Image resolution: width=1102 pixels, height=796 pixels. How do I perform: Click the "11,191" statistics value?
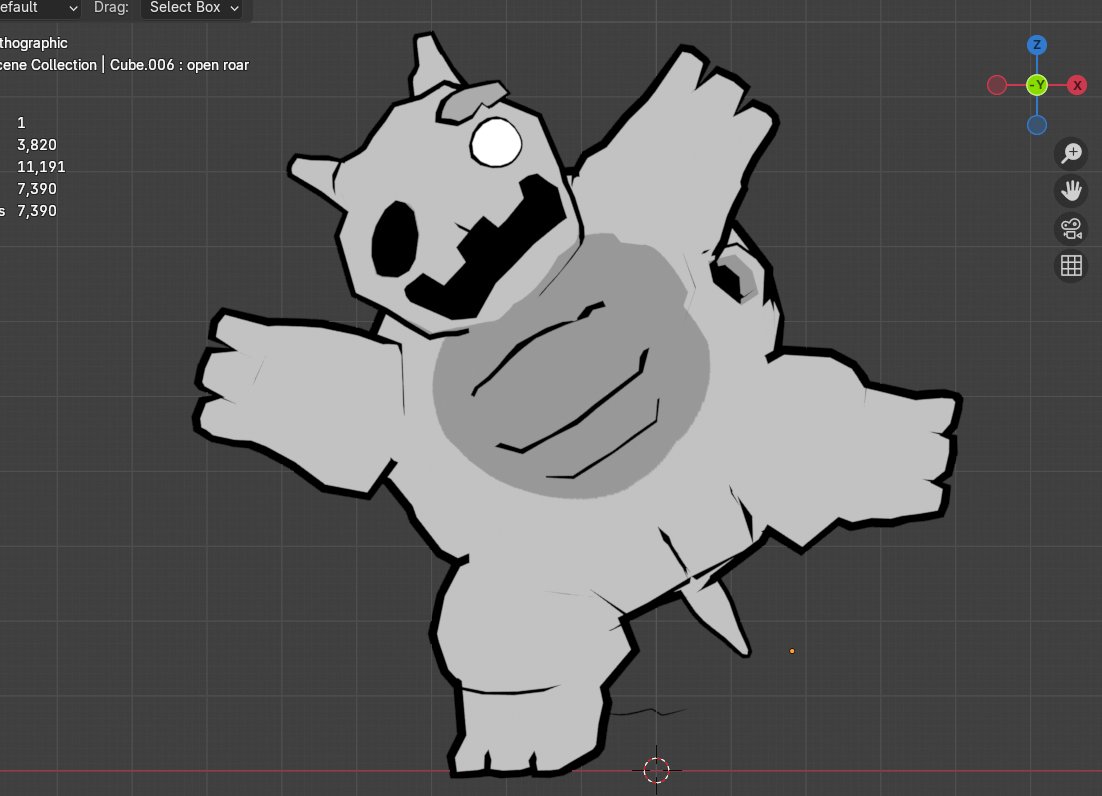[41, 167]
